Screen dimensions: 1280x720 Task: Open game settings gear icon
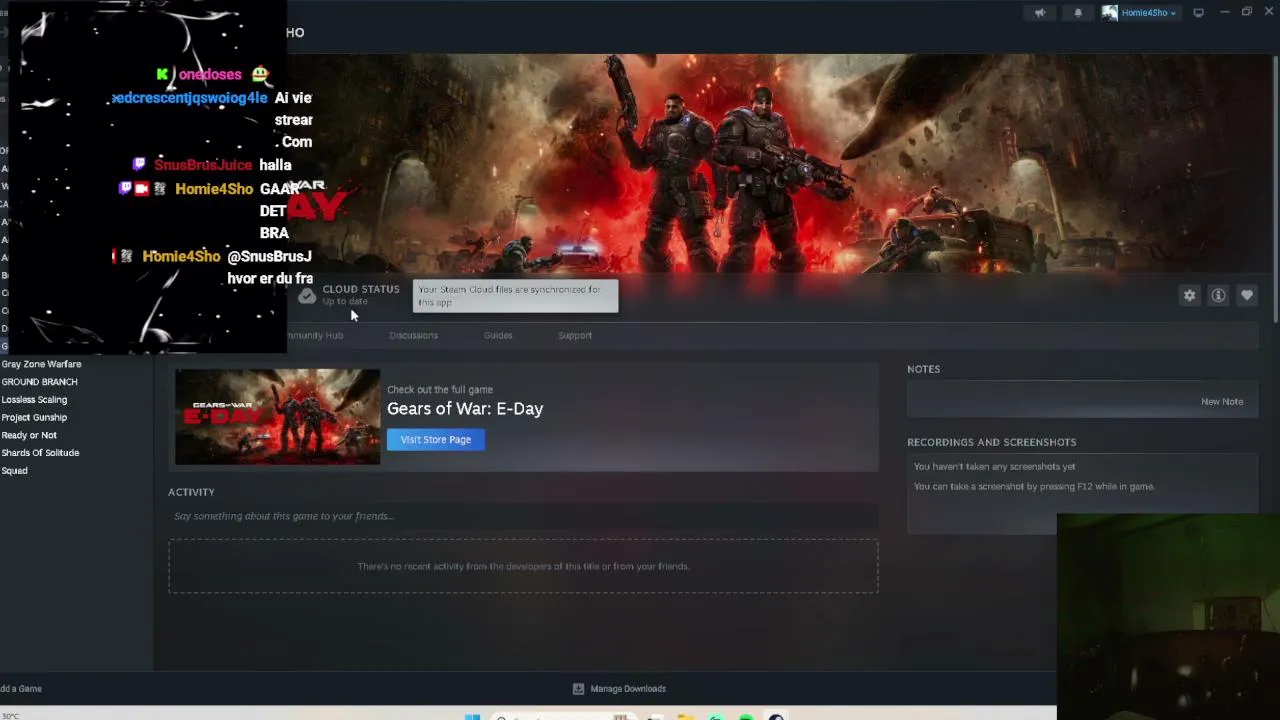pyautogui.click(x=1189, y=295)
